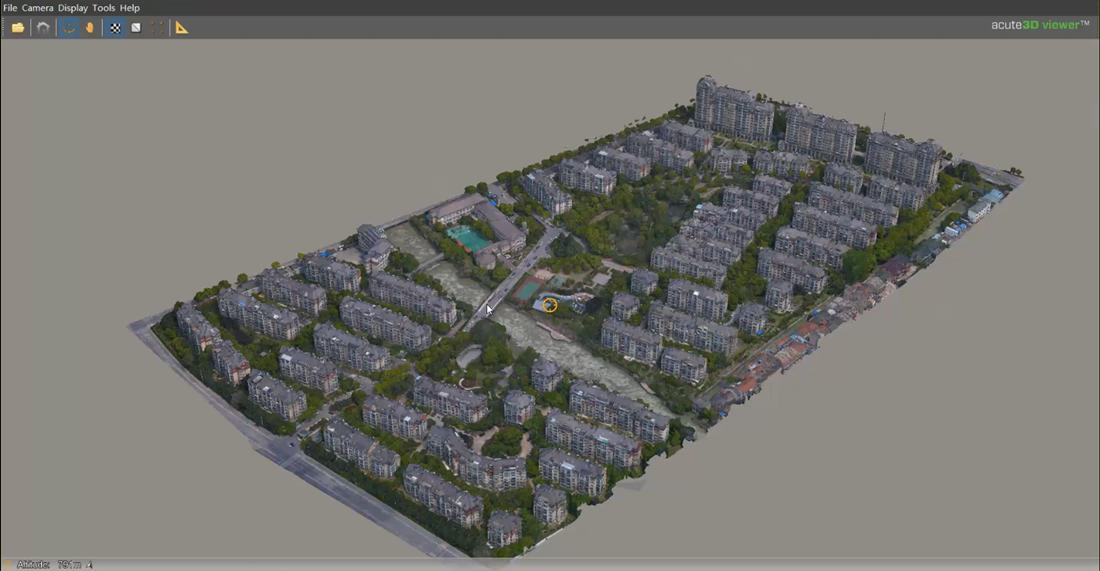This screenshot has width=1100, height=571.
Task: Click the acute3D viewer logo
Action: click(x=1040, y=25)
